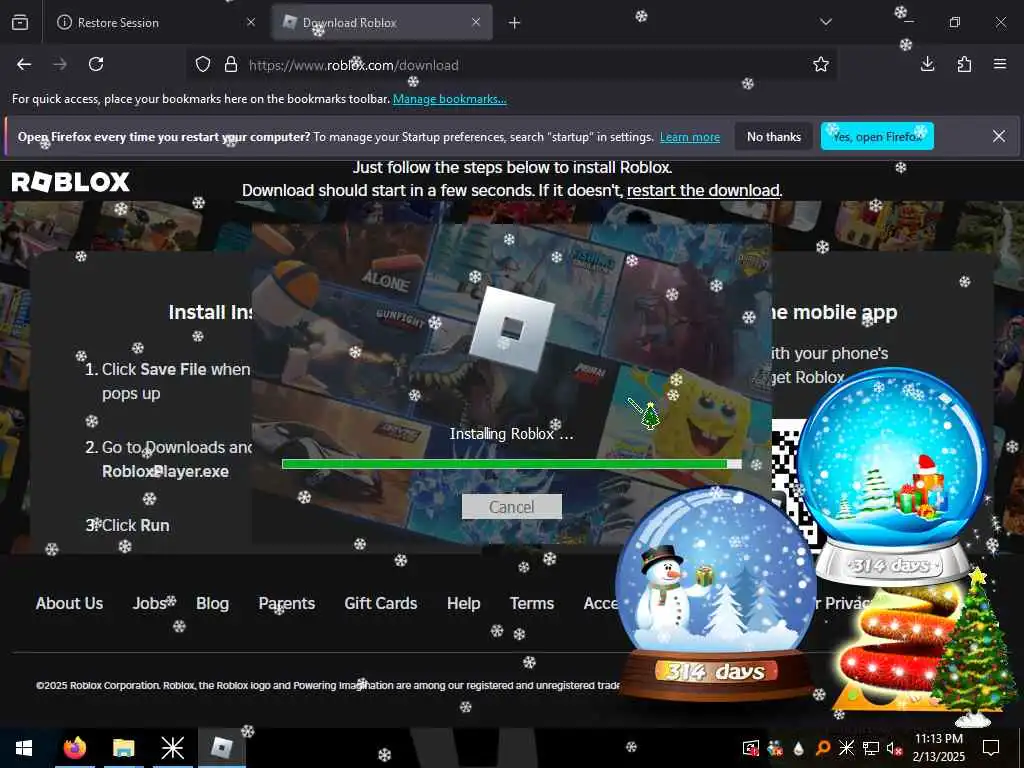Click the RobloxPlayer.exe instruction text

(x=165, y=472)
